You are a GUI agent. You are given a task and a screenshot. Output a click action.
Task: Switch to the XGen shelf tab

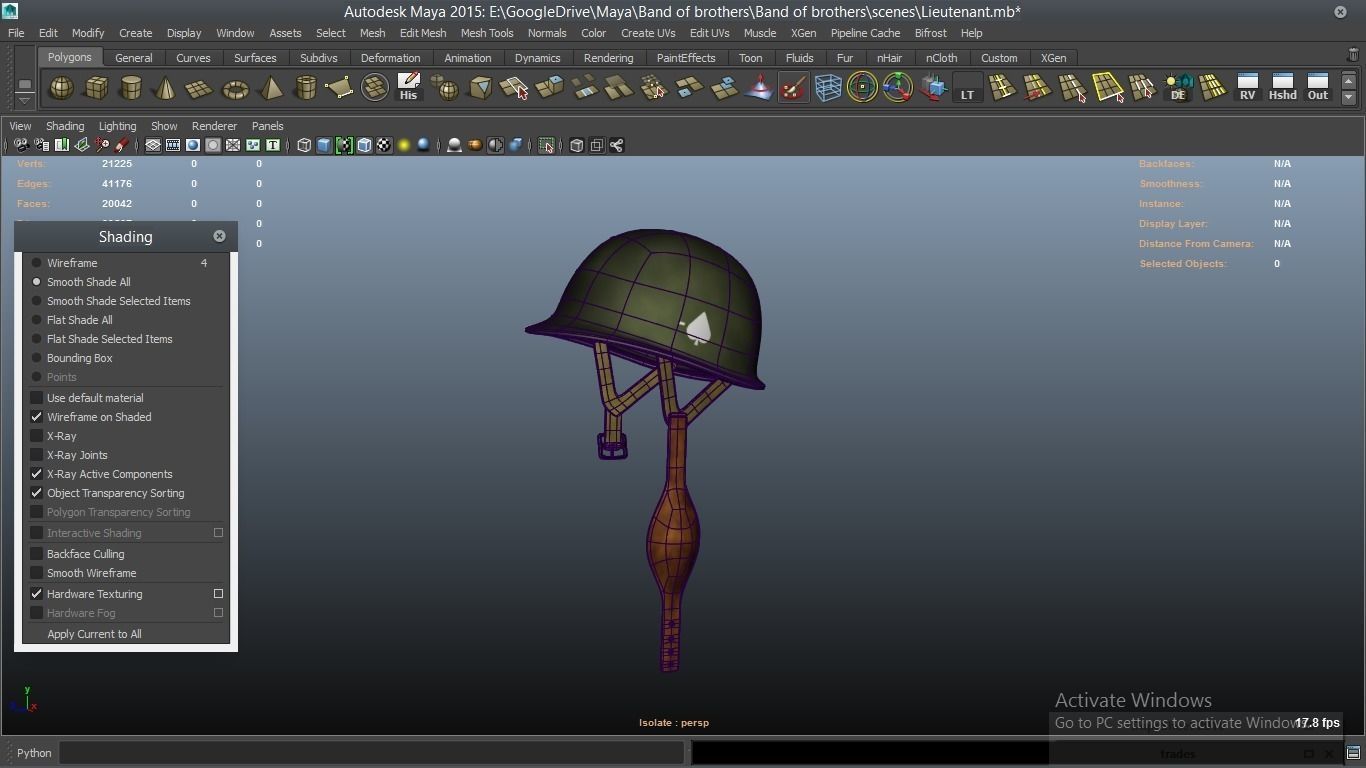coord(1053,58)
